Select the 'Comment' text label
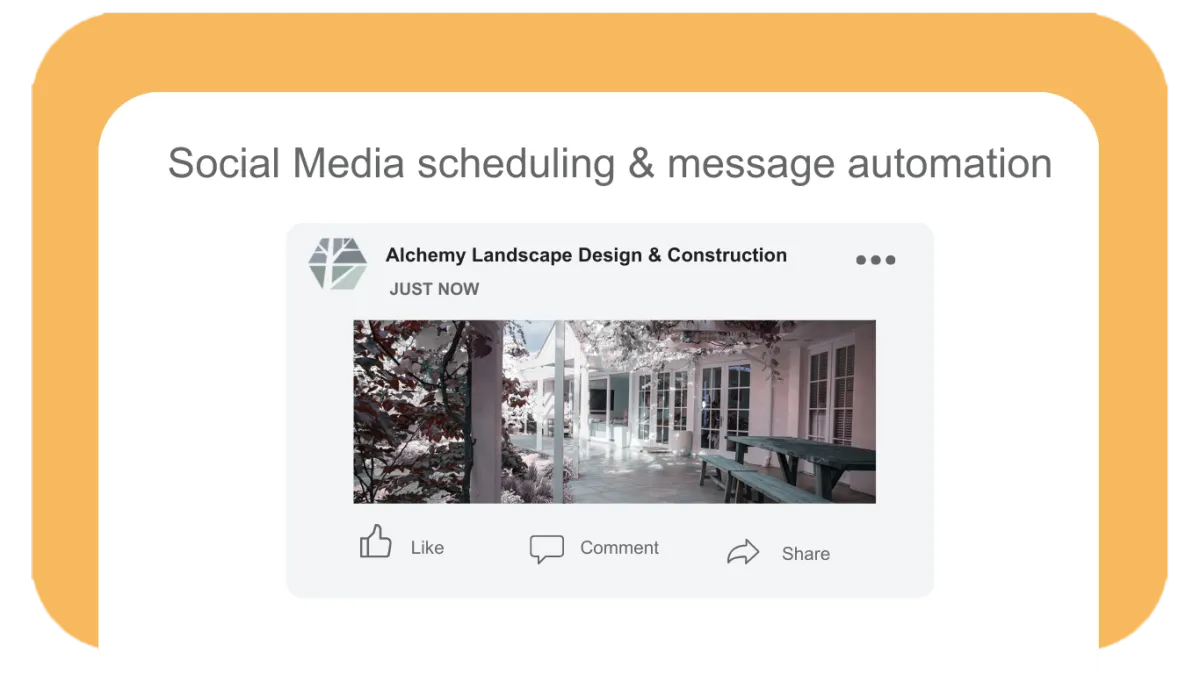The image size is (1200, 674). pos(620,548)
